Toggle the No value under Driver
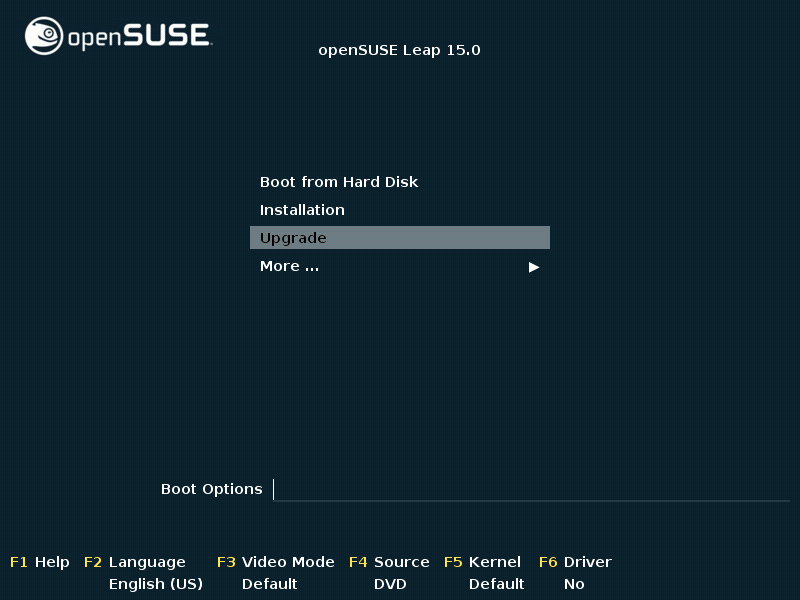 pyautogui.click(x=574, y=584)
